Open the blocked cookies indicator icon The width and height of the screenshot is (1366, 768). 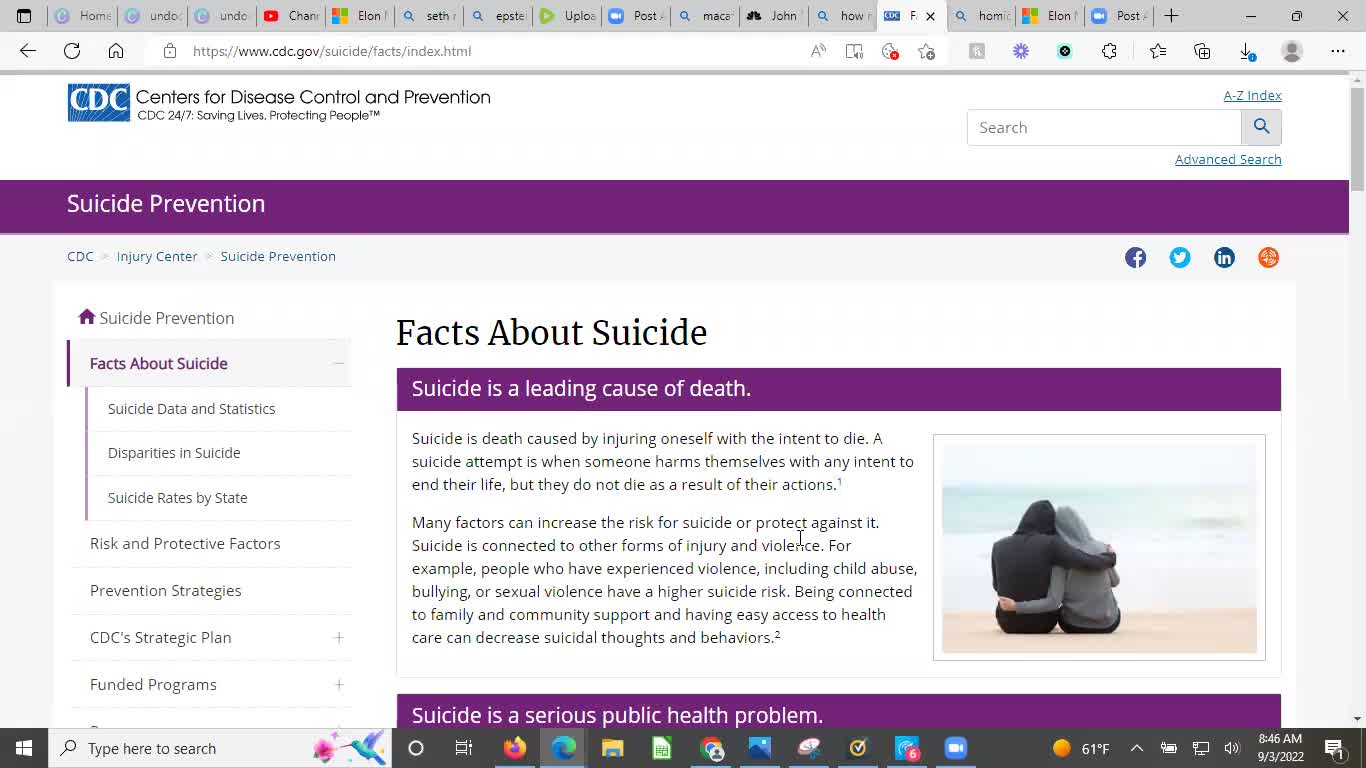pyautogui.click(x=890, y=51)
